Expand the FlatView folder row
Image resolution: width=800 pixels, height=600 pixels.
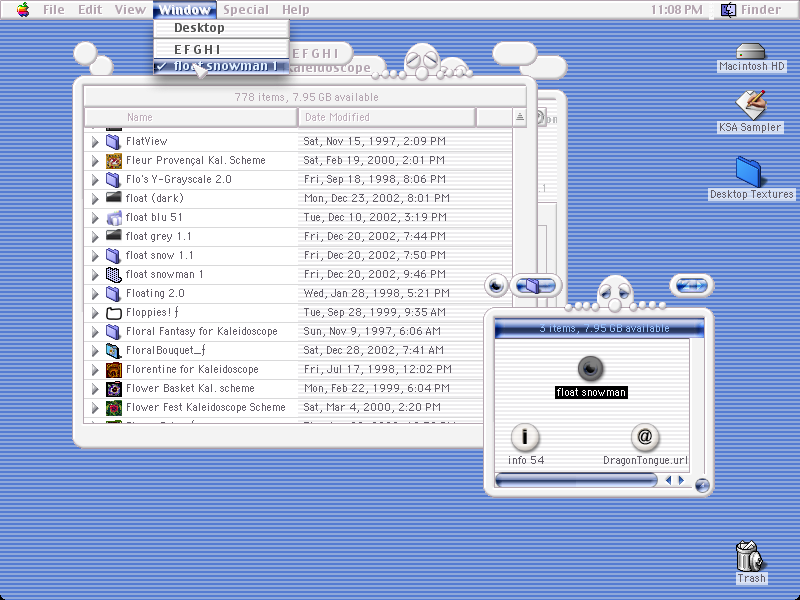point(95,142)
